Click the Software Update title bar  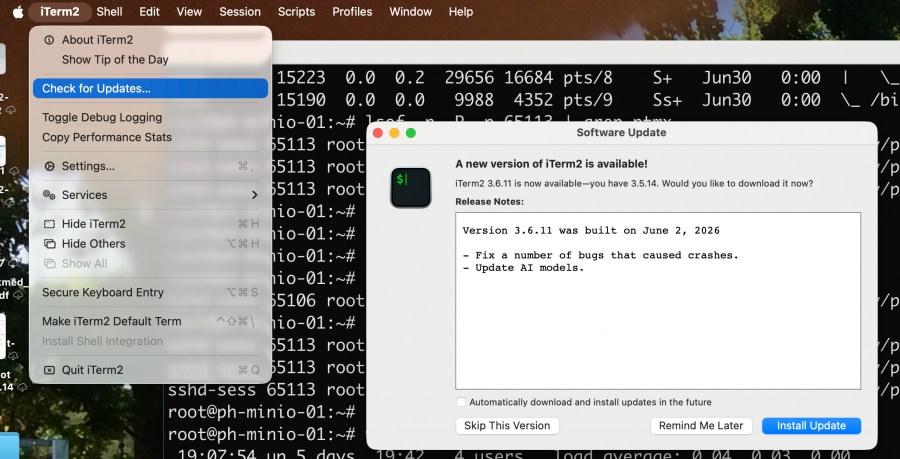pyautogui.click(x=621, y=133)
